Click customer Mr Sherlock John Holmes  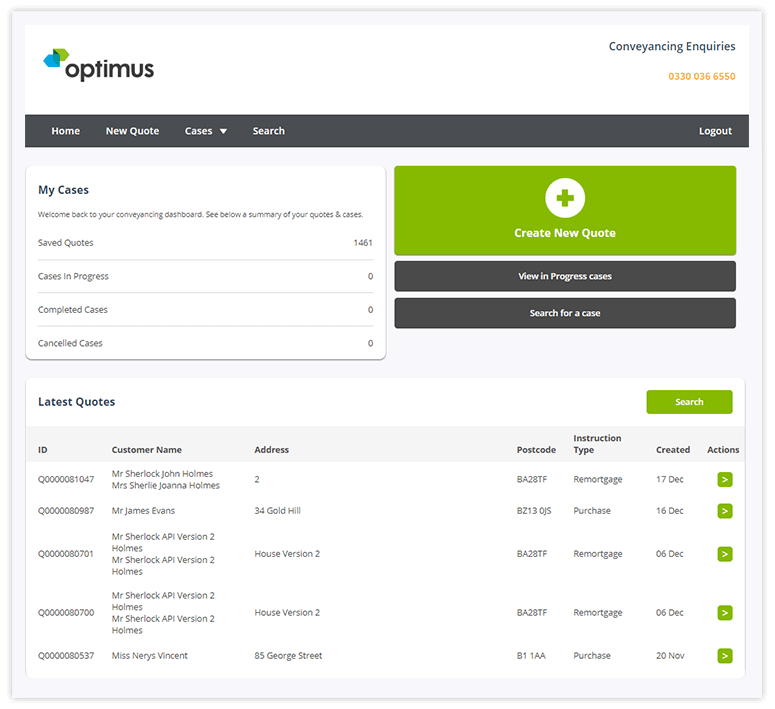(x=162, y=474)
